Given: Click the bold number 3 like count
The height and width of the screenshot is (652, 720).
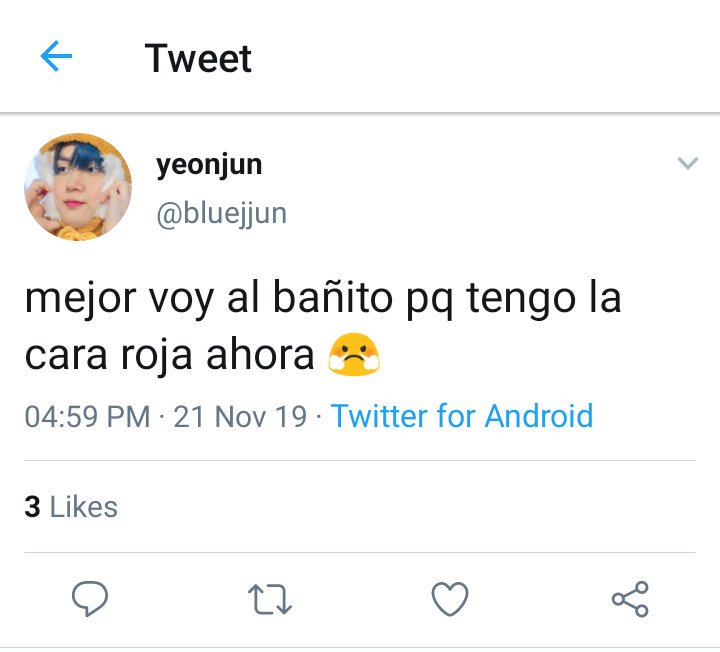Looking at the screenshot, I should pos(33,507).
